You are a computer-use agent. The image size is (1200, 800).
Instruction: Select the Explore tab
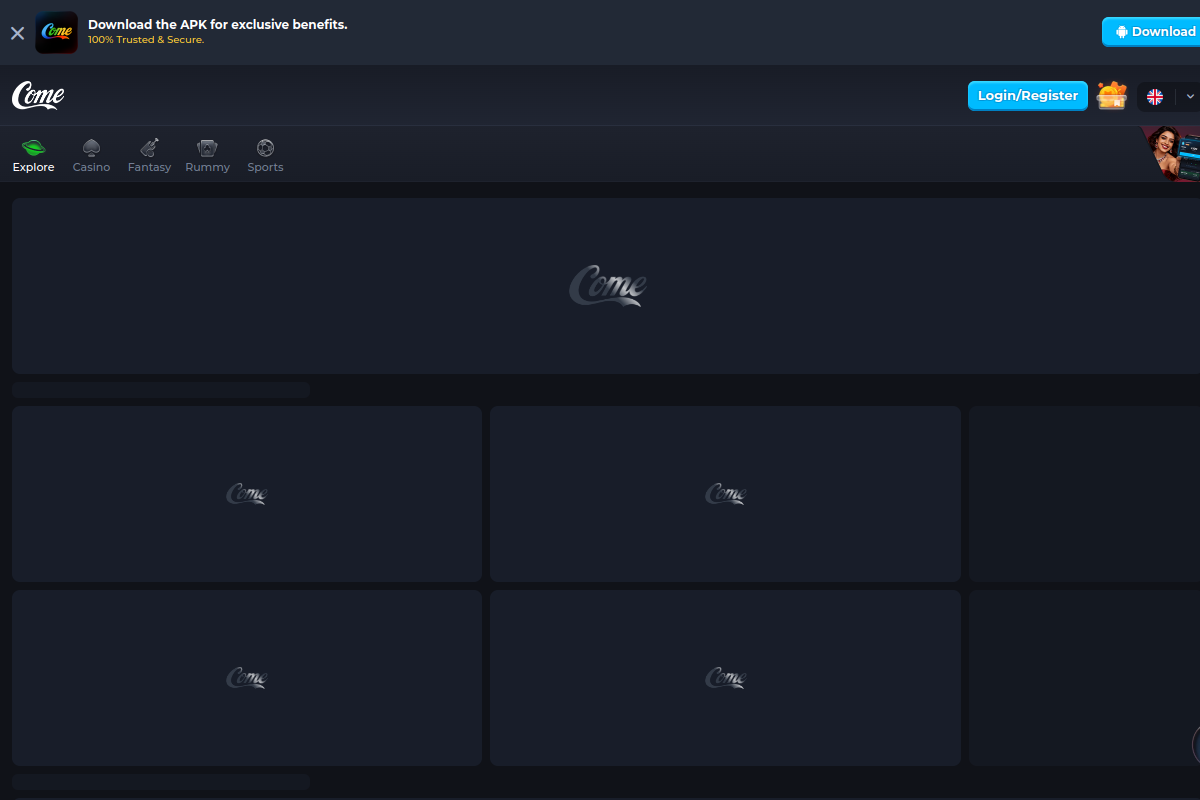point(34,156)
